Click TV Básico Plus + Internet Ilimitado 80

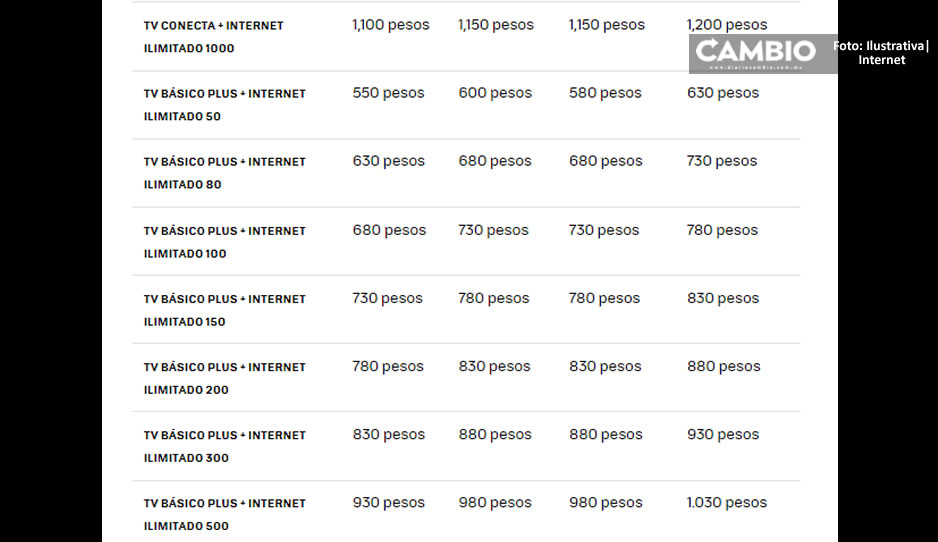[x=224, y=173]
